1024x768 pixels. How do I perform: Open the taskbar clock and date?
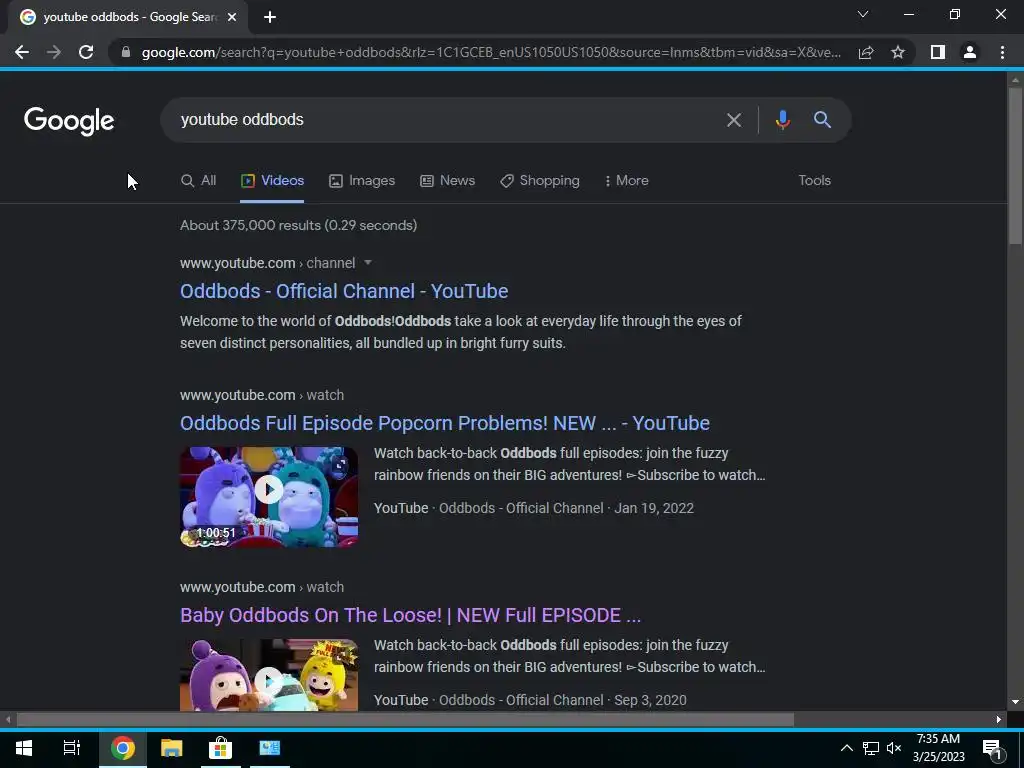pos(938,748)
